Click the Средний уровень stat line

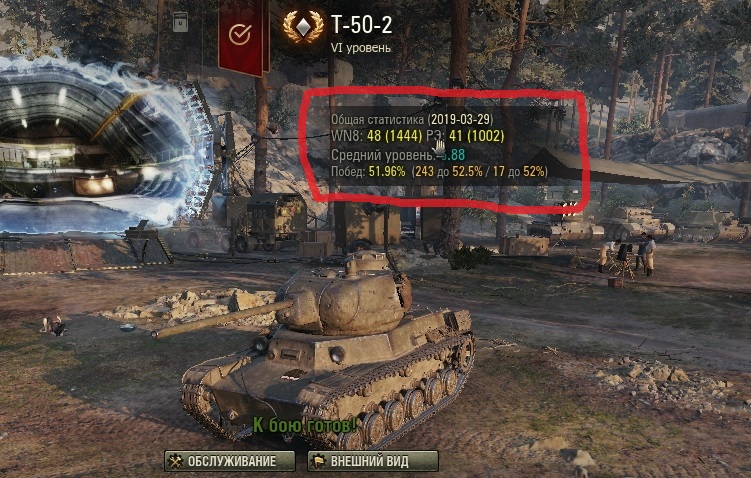398,155
